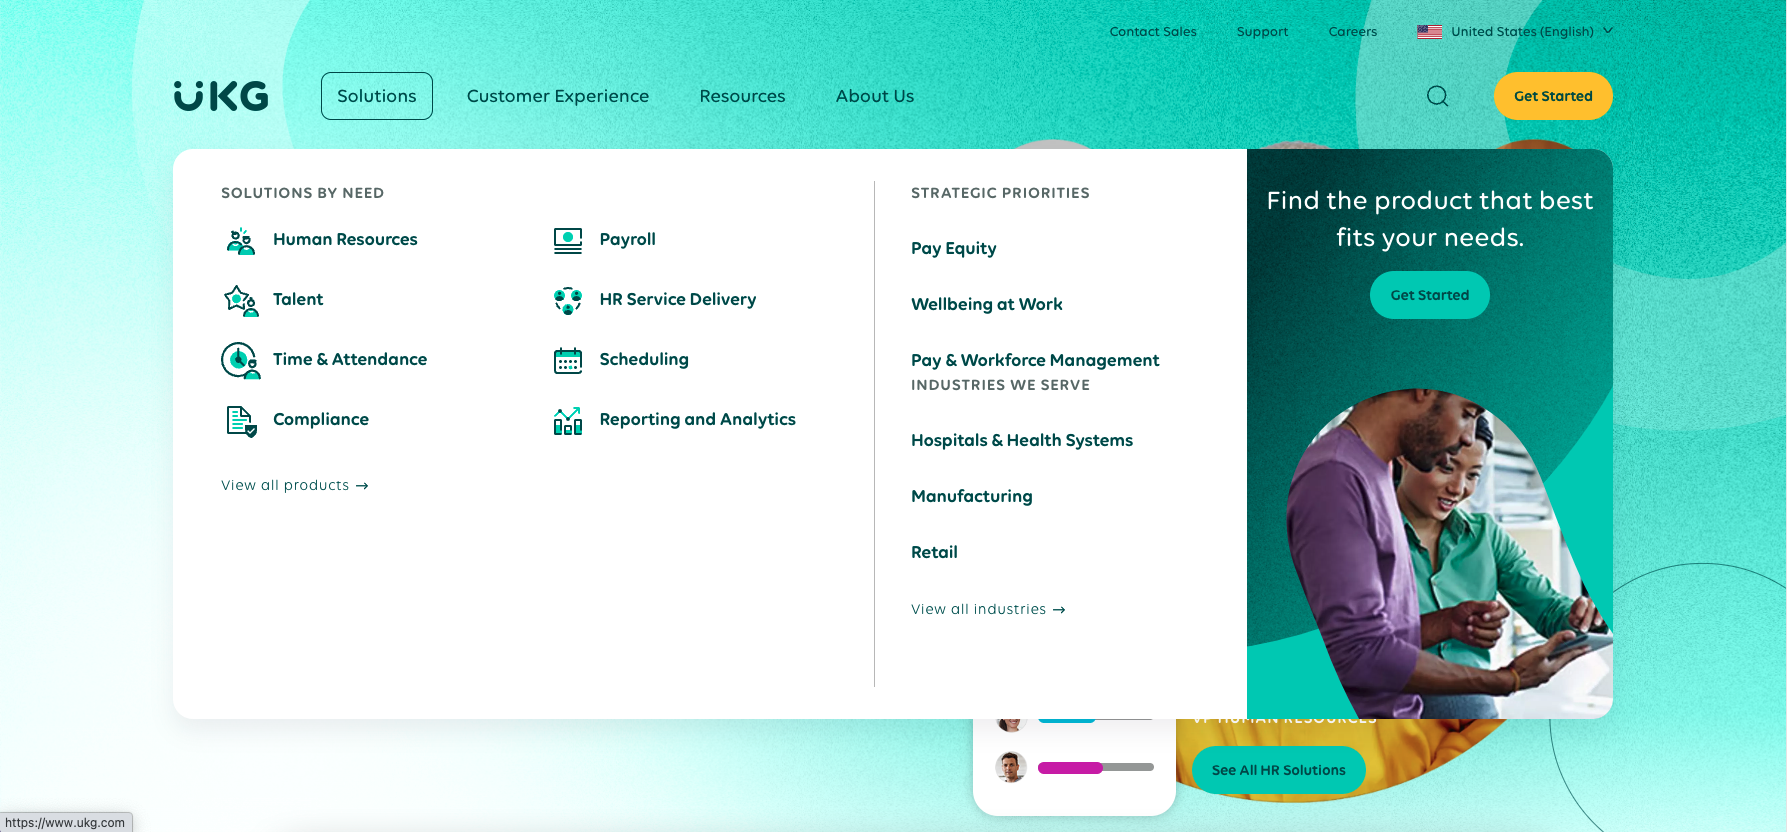The image size is (1787, 832).
Task: Open the Resources menu
Action: [x=742, y=96]
